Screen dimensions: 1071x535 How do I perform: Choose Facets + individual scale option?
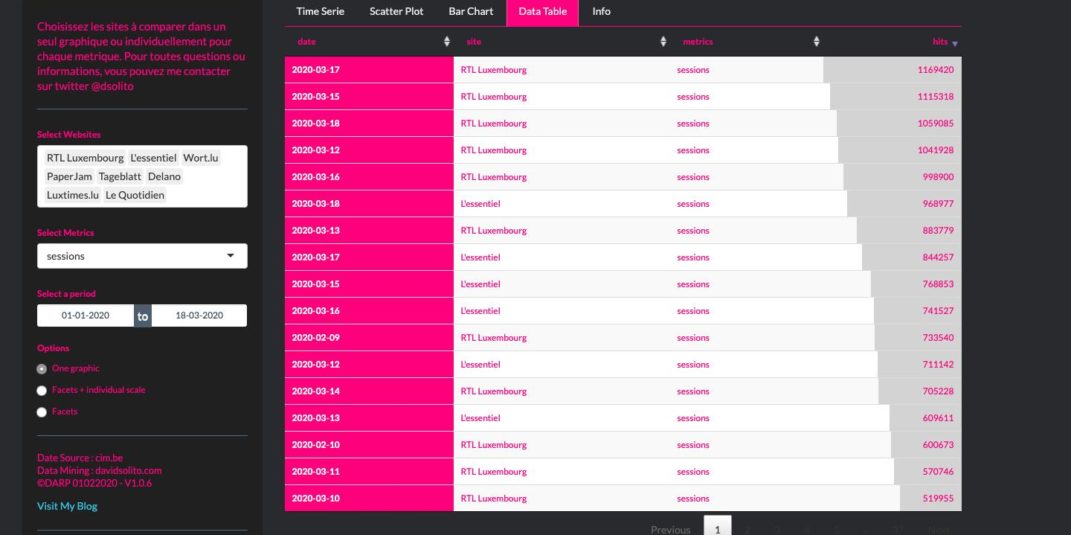(42, 390)
